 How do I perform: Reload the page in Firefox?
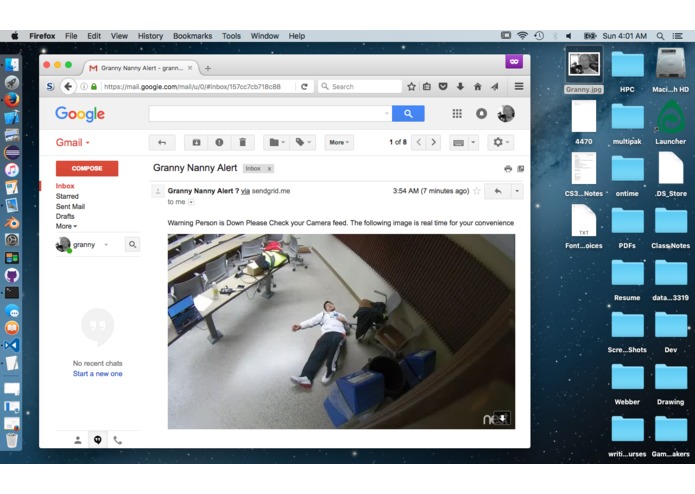coord(304,86)
